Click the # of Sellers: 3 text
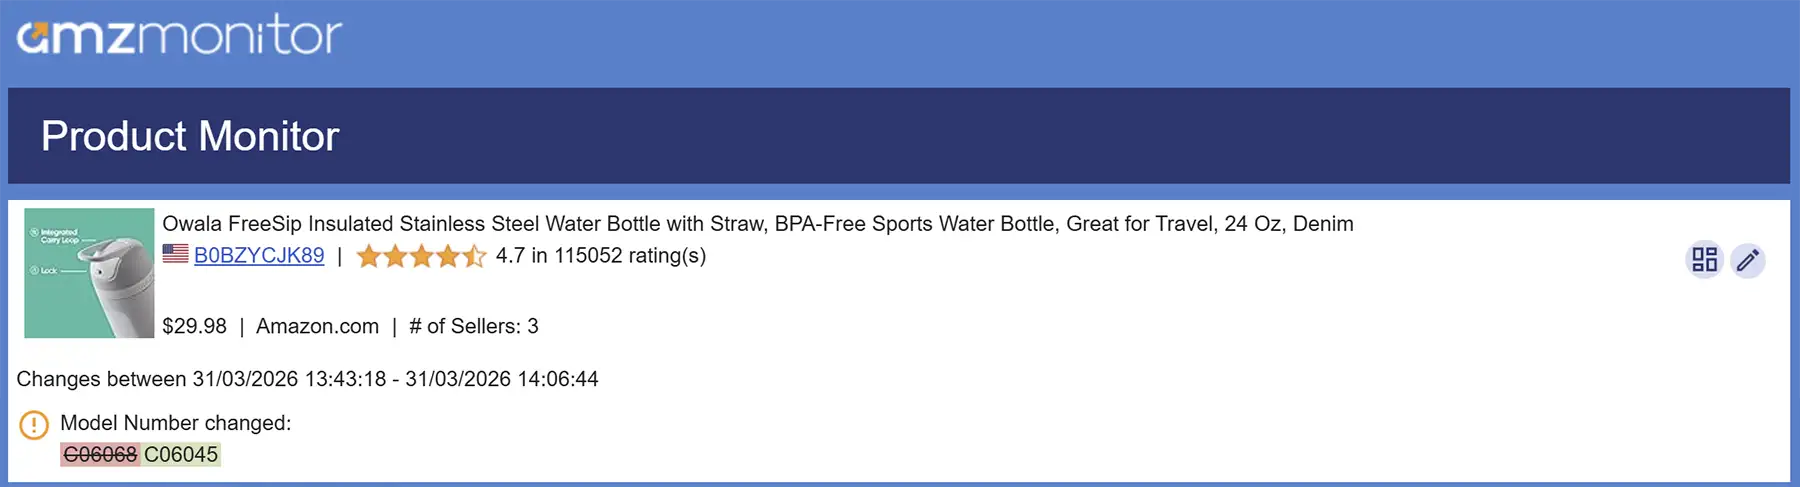 pos(473,326)
